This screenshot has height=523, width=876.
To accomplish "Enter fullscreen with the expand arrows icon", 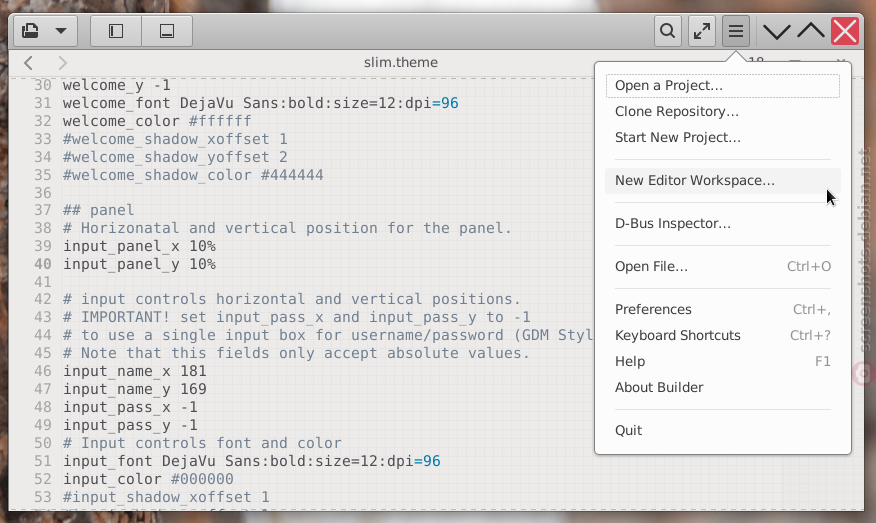I will (x=702, y=31).
